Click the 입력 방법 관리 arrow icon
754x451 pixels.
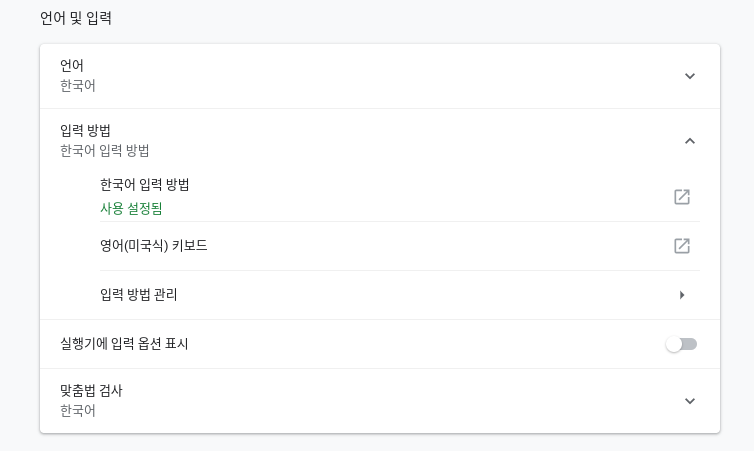tap(682, 295)
